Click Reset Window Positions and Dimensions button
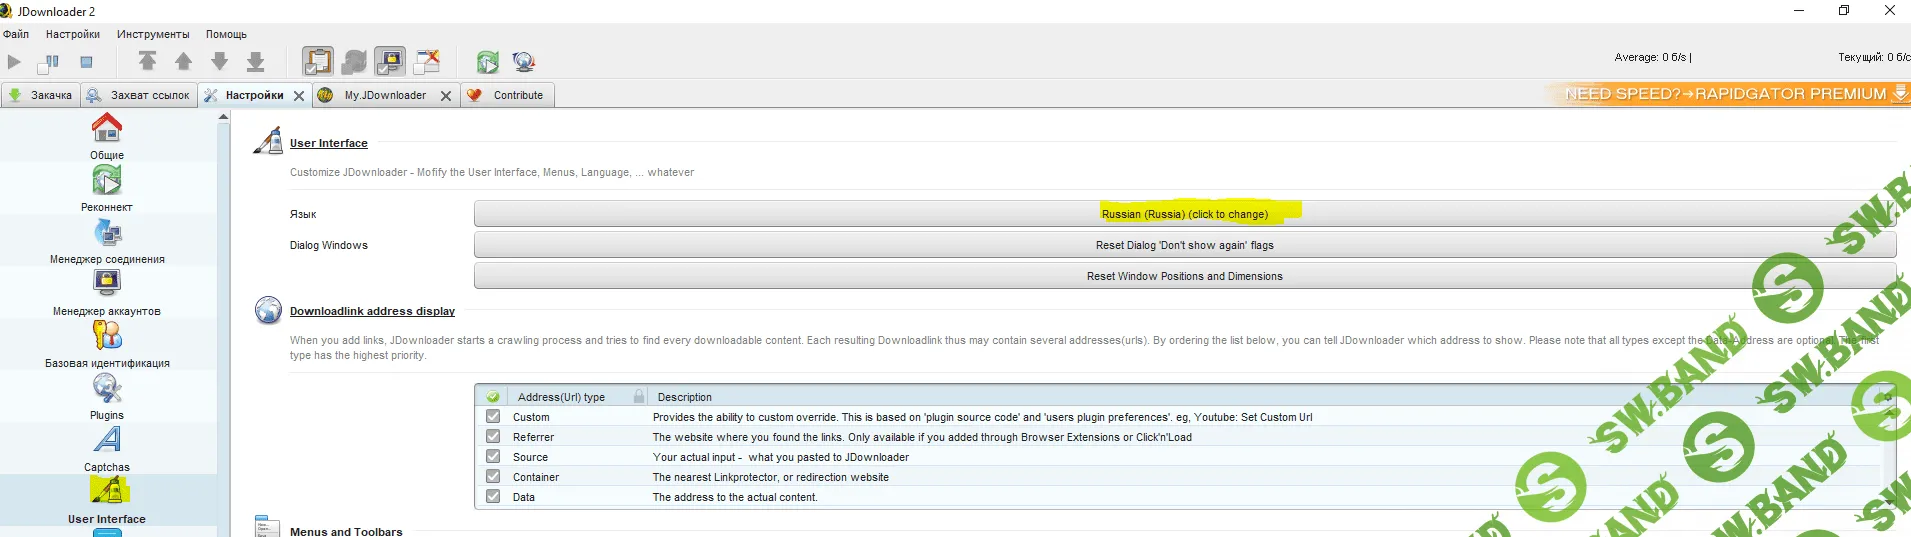The width and height of the screenshot is (1911, 537). tap(1184, 276)
